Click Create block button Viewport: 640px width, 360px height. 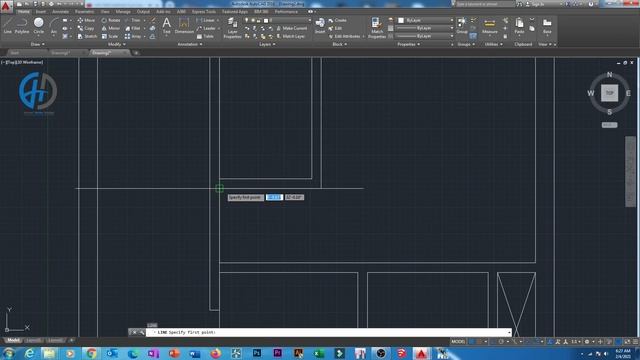[338, 20]
